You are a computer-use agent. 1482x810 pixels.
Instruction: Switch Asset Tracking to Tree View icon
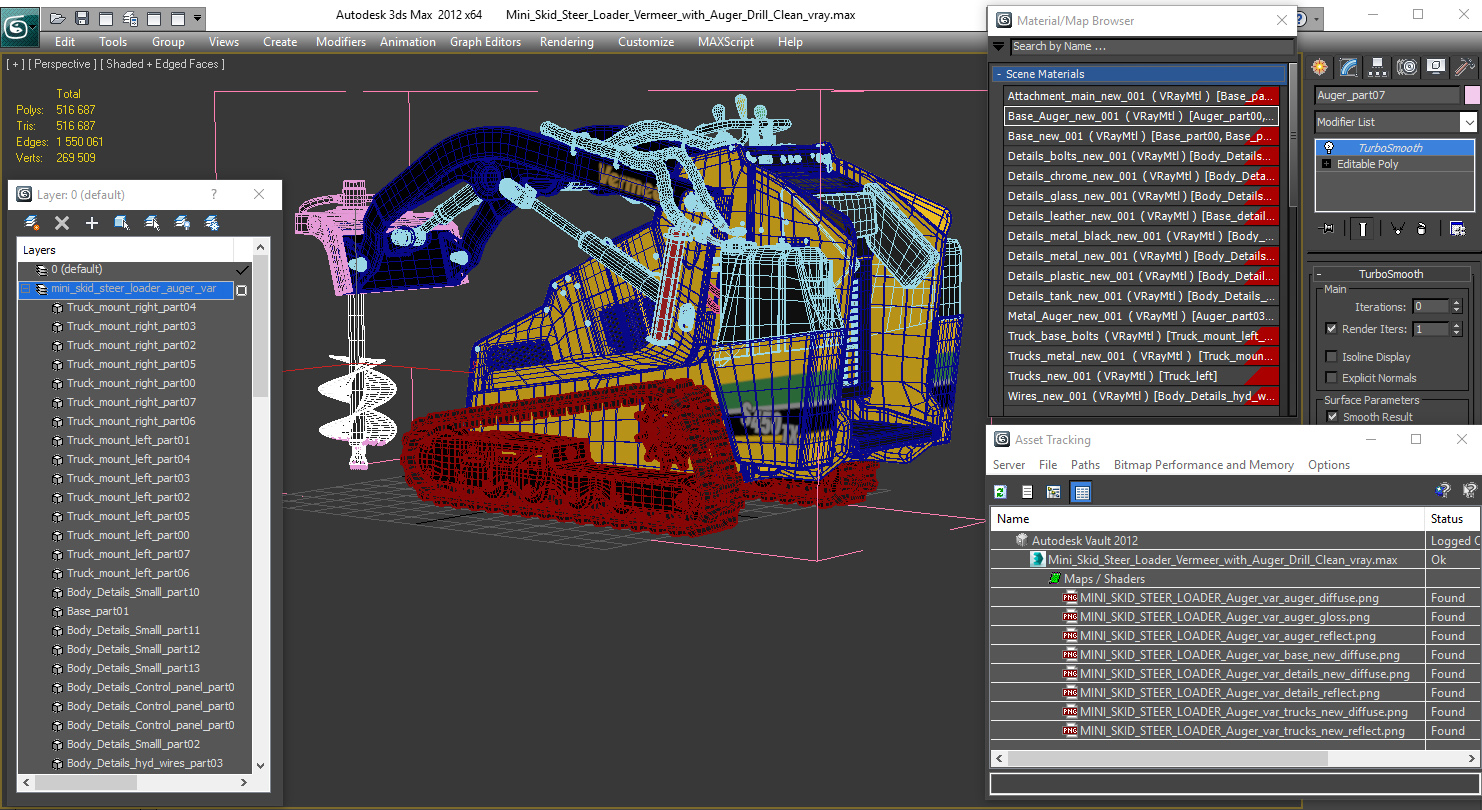(x=1053, y=491)
